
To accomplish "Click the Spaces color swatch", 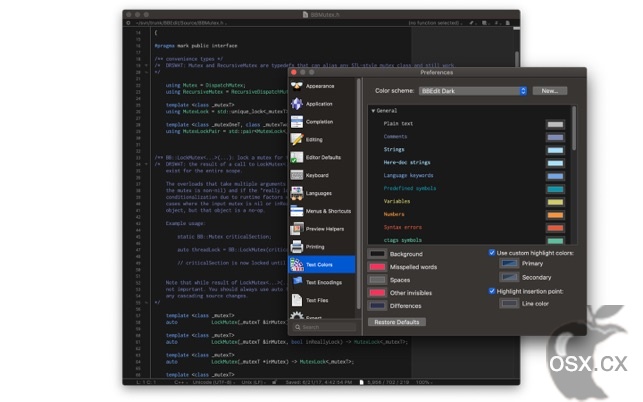I will (x=377, y=280).
